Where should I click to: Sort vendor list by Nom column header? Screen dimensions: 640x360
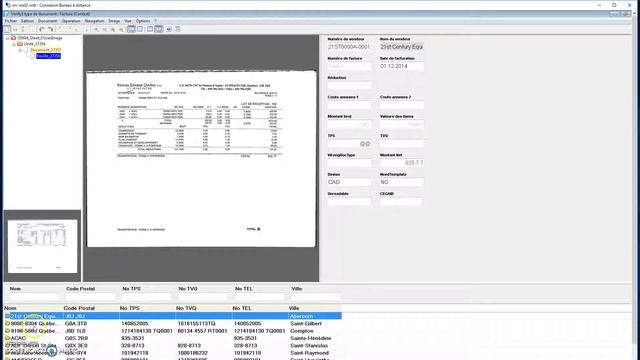click(x=33, y=308)
